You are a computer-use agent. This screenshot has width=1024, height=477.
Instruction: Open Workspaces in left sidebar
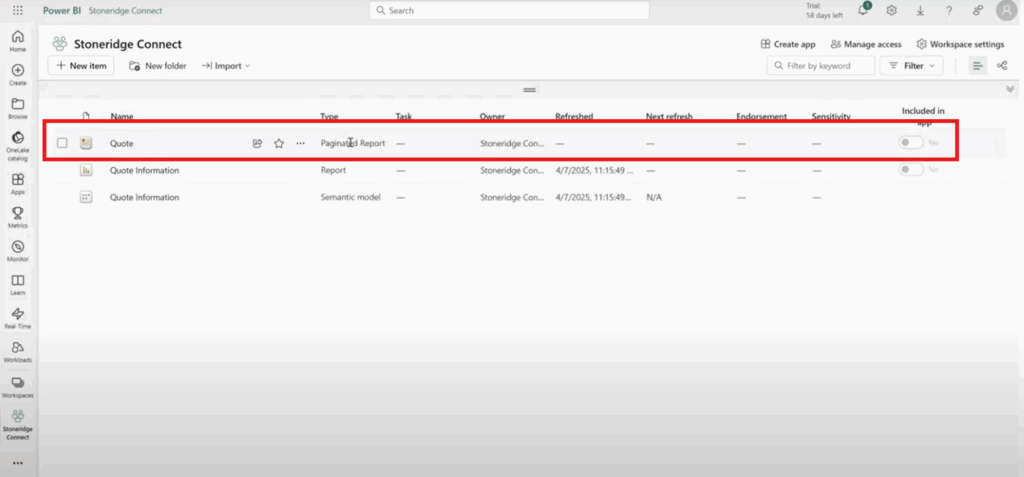click(x=18, y=387)
